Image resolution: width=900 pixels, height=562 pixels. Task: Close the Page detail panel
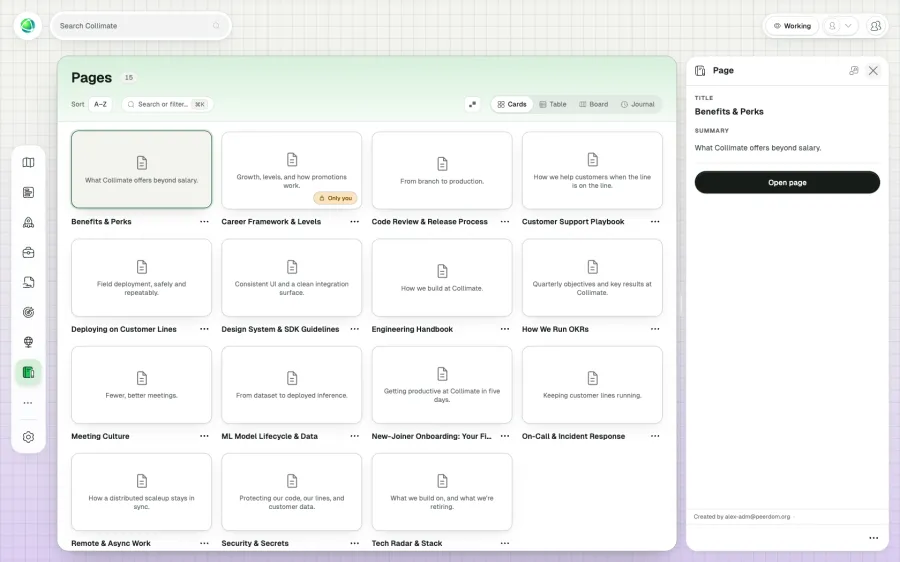pyautogui.click(x=873, y=71)
